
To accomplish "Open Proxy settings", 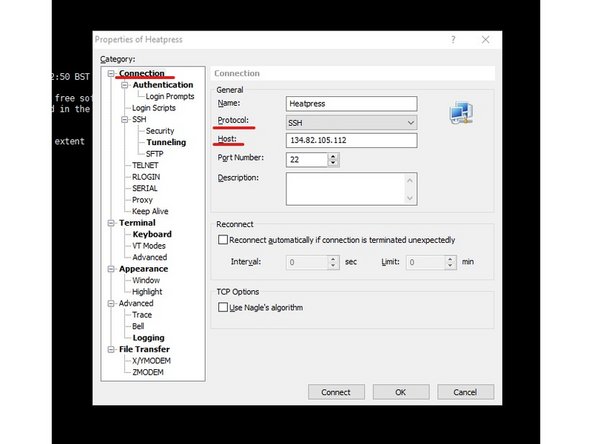I will tap(142, 200).
